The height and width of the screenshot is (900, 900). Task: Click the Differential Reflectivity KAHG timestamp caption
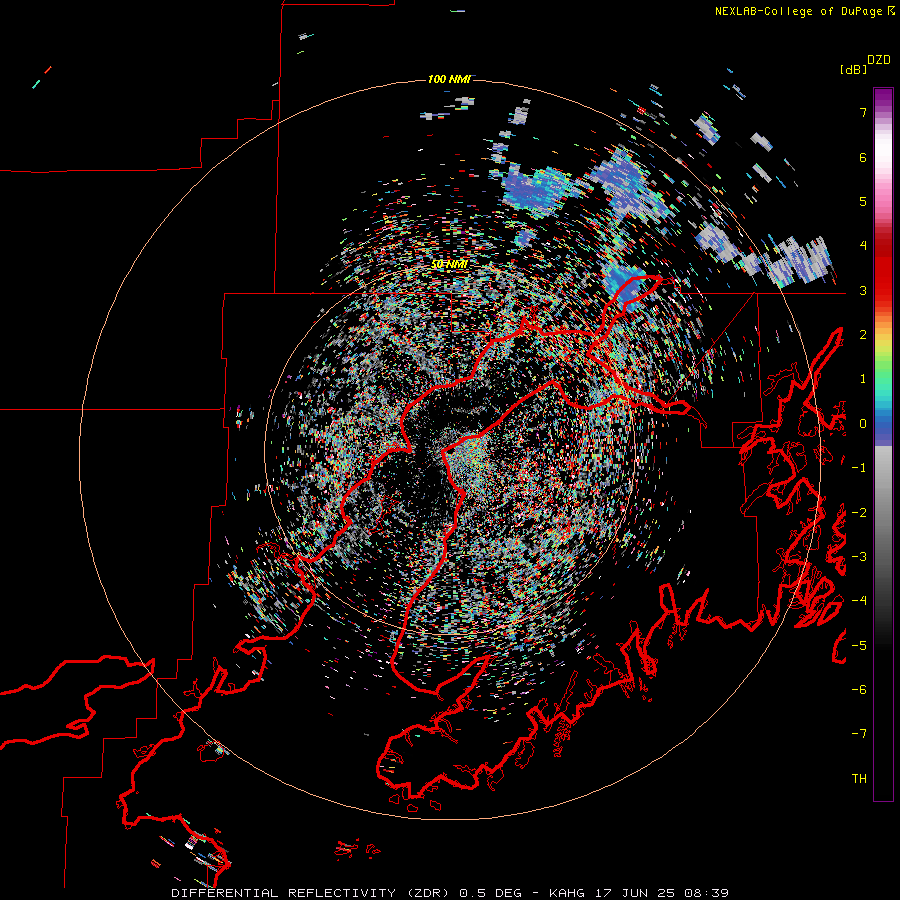[x=450, y=893]
